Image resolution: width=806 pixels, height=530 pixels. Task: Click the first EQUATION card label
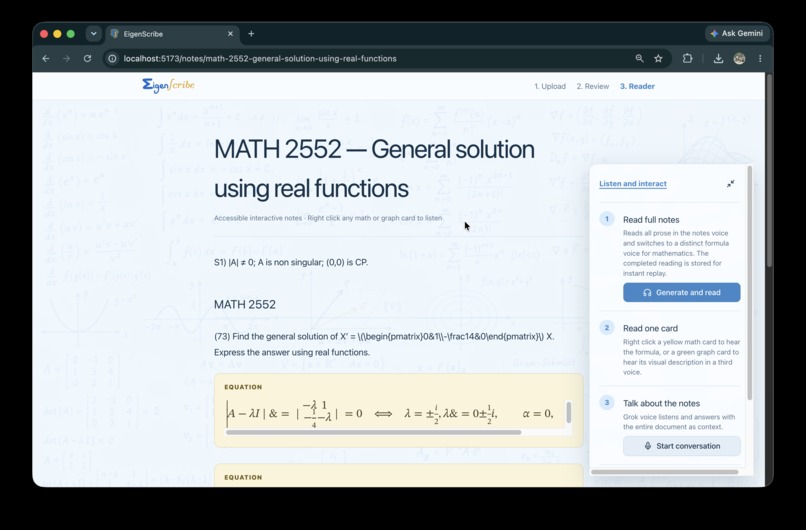click(243, 387)
